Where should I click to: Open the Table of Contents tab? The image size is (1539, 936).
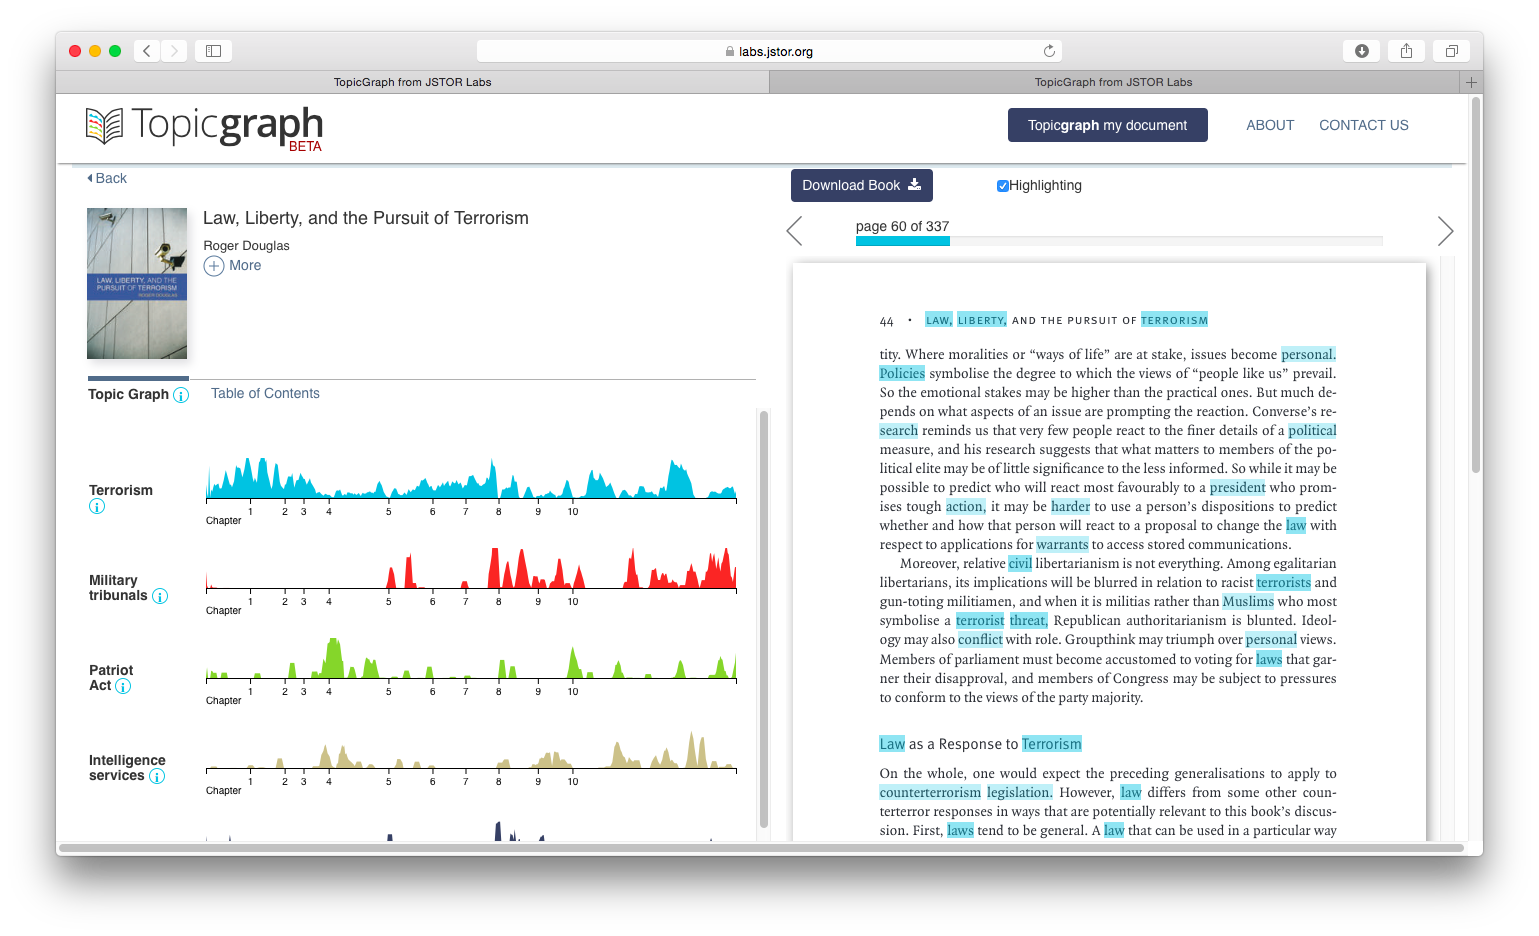click(x=265, y=393)
